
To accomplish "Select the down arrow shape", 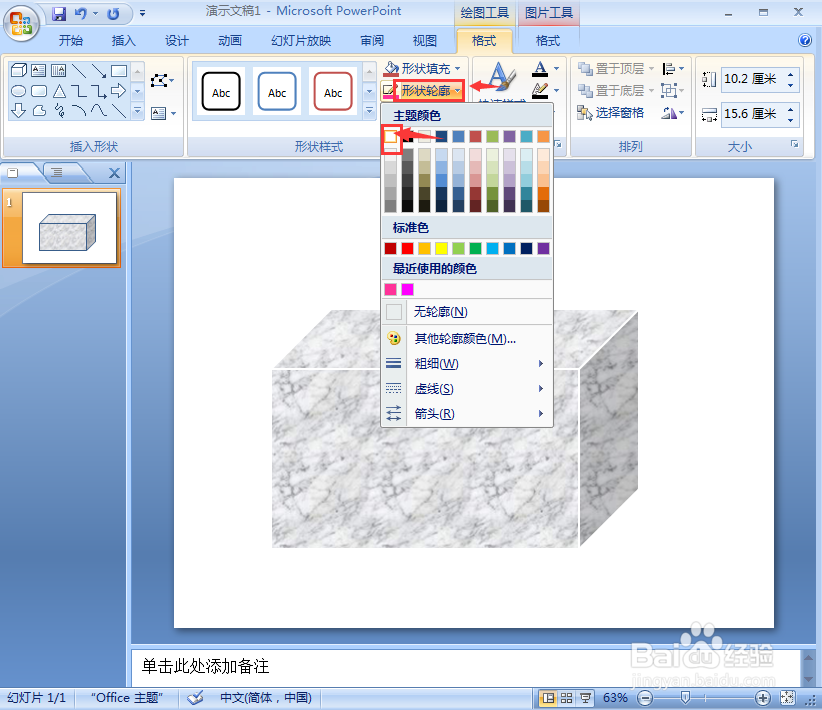I will click(x=19, y=111).
